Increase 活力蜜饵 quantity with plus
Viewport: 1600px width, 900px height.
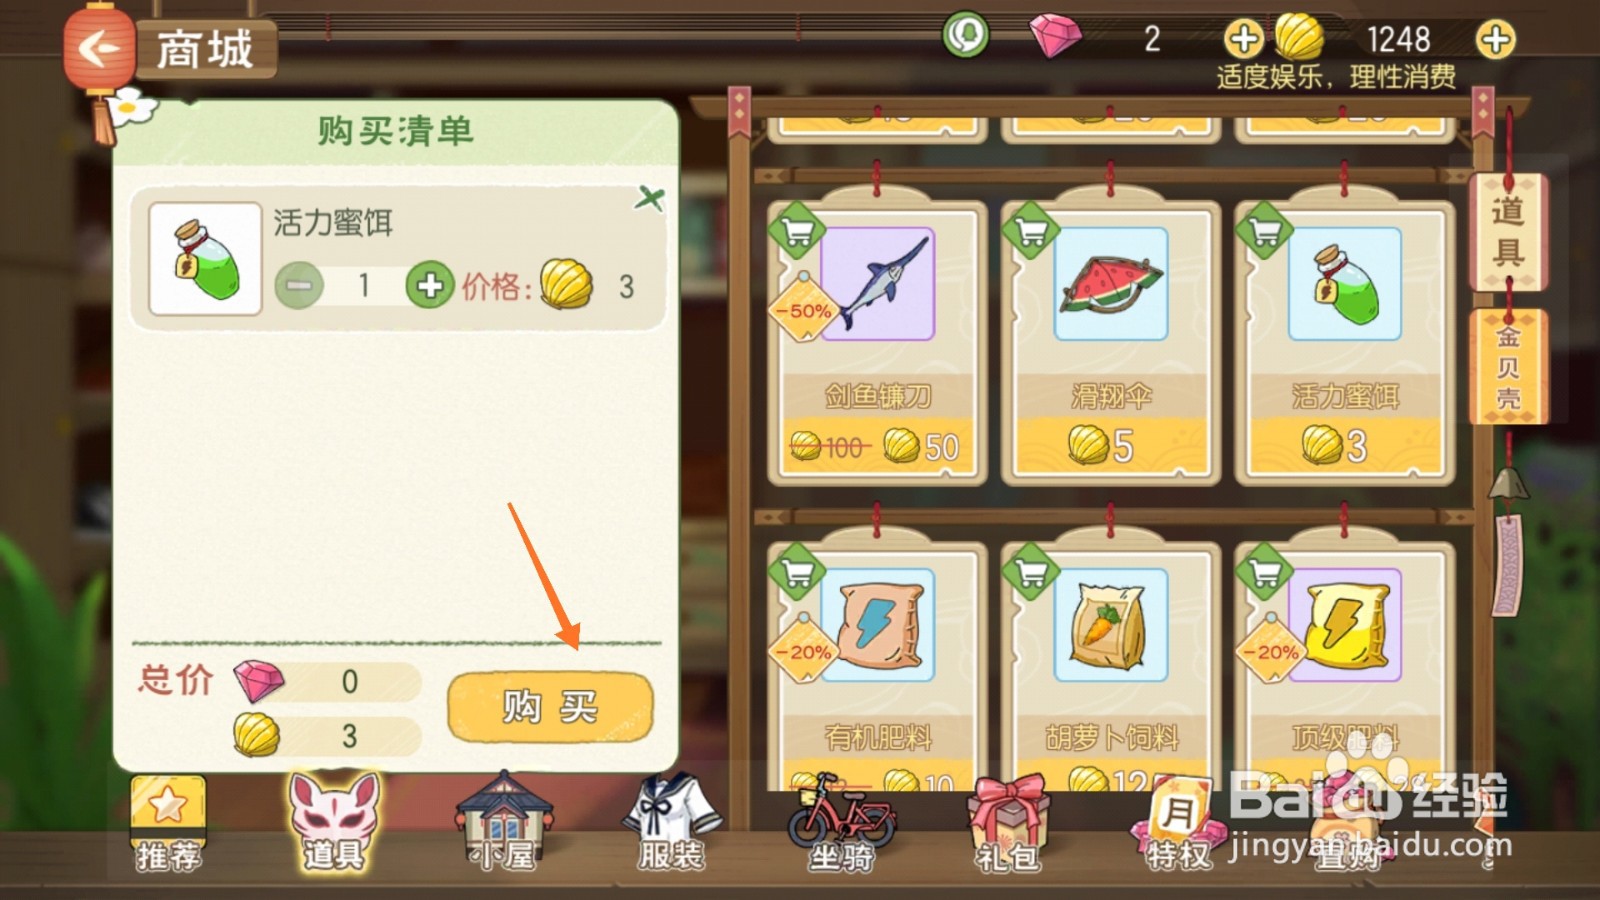430,287
